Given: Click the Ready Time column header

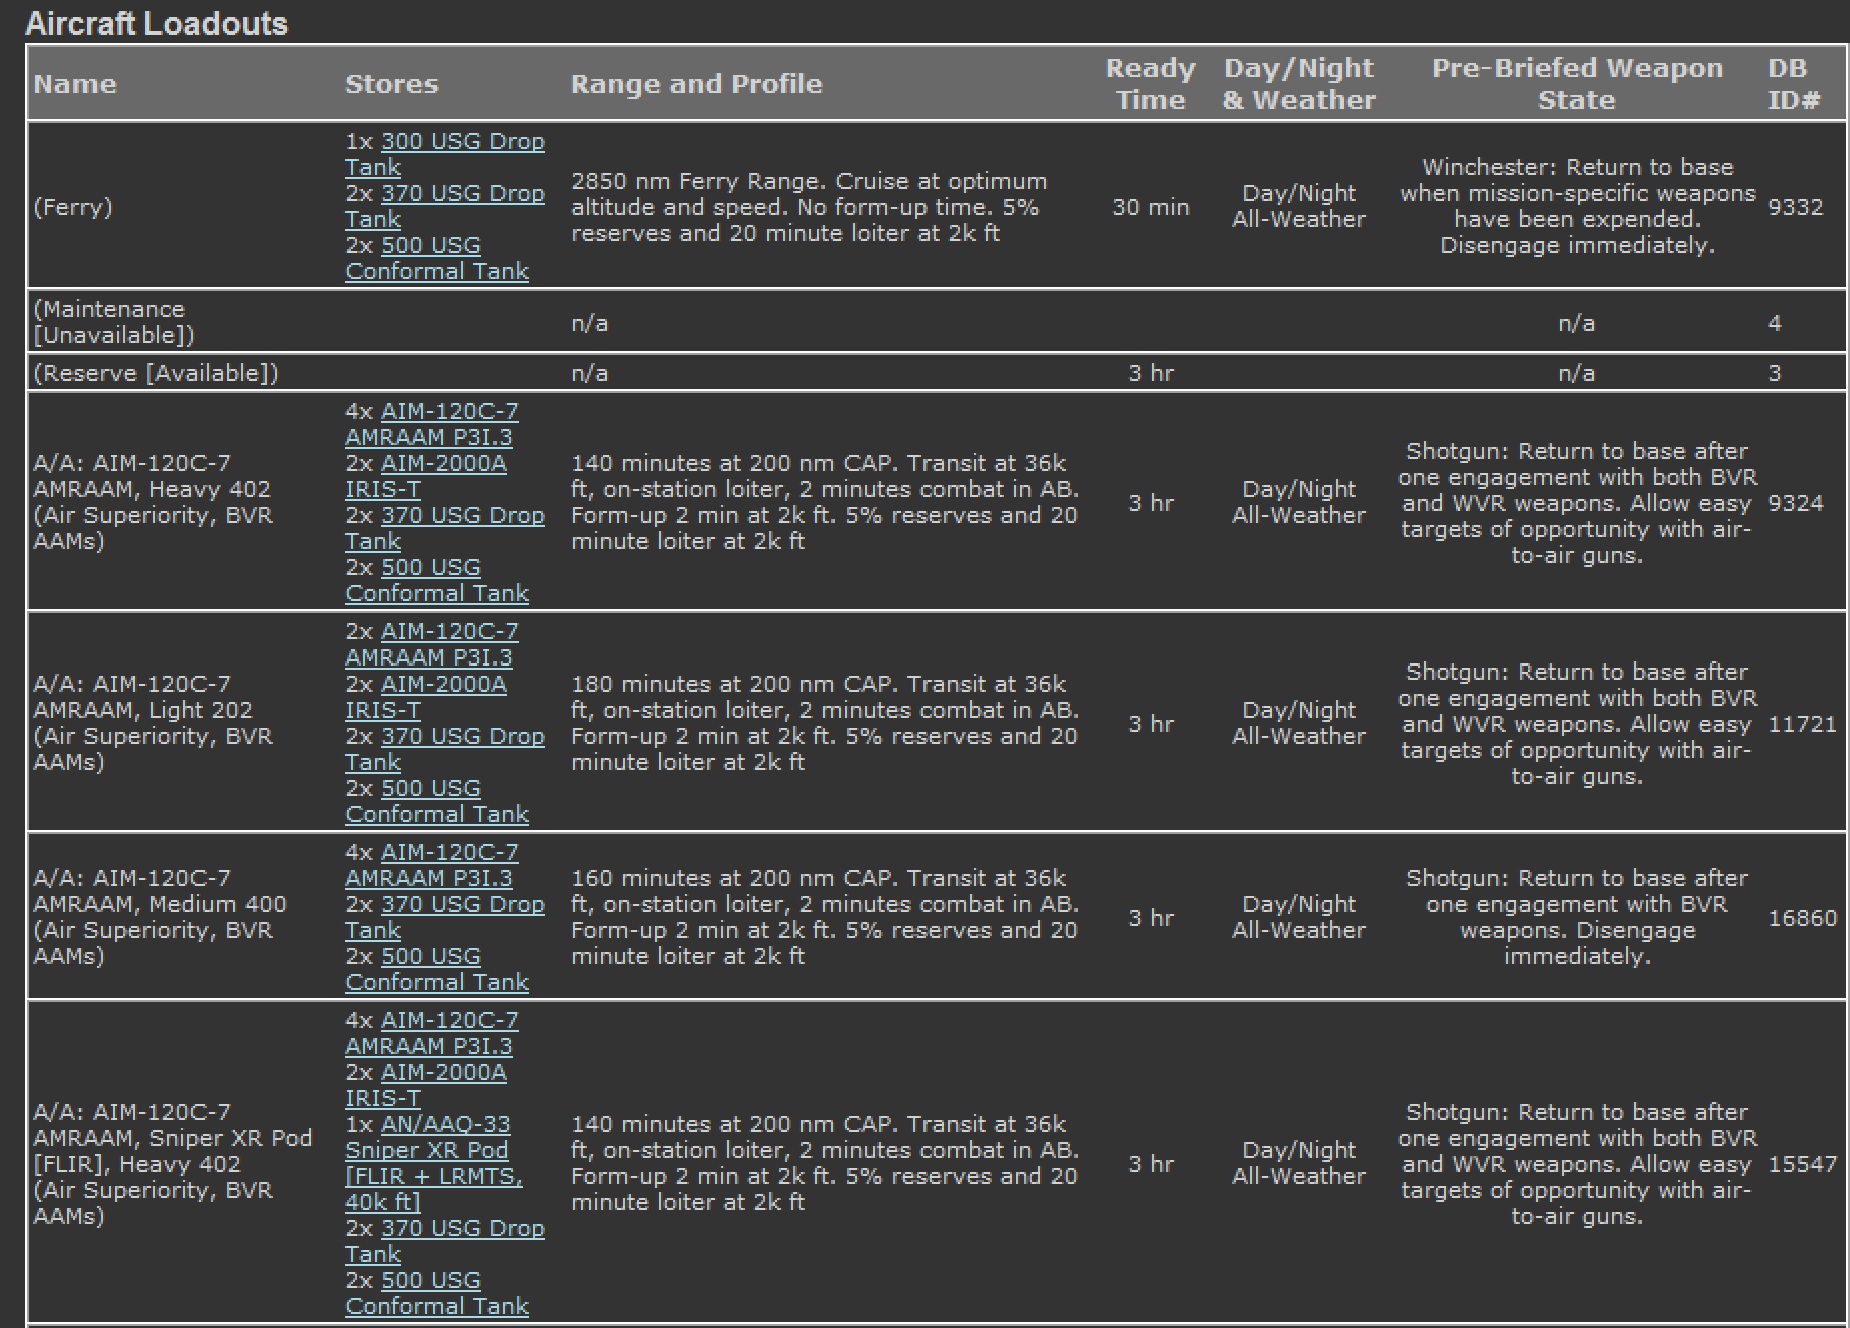Looking at the screenshot, I should tap(1150, 84).
